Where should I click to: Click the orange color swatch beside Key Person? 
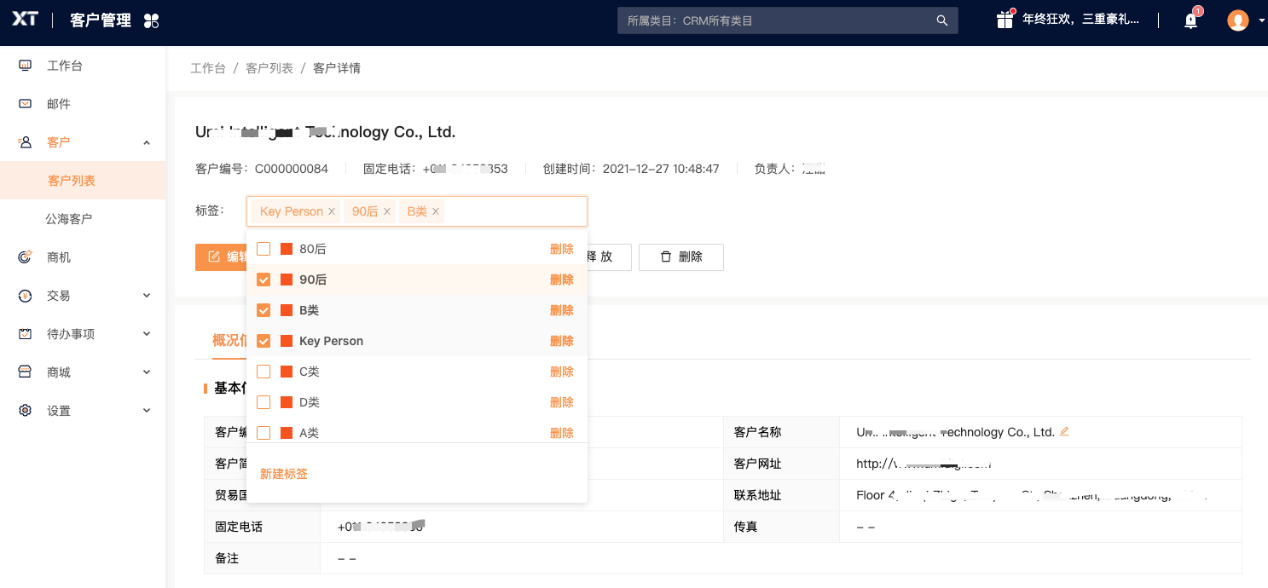tap(285, 340)
